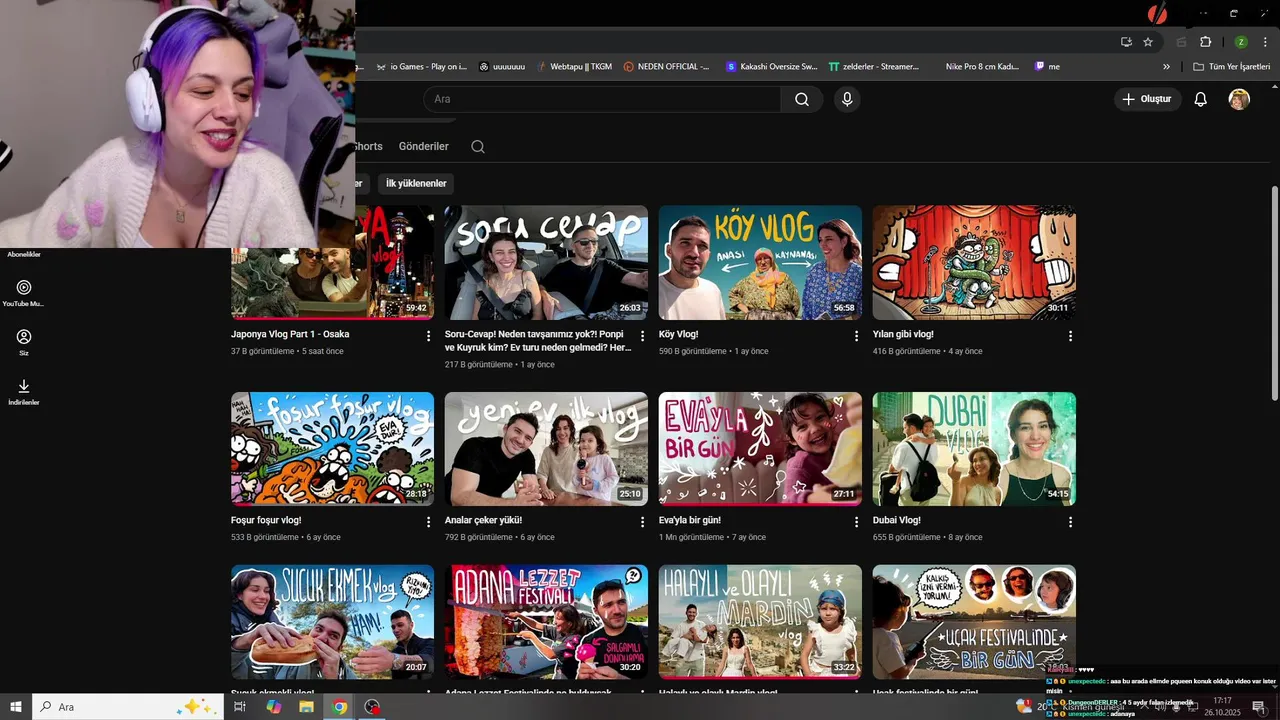Open Chrome extensions puzzle icon

pos(1205,42)
